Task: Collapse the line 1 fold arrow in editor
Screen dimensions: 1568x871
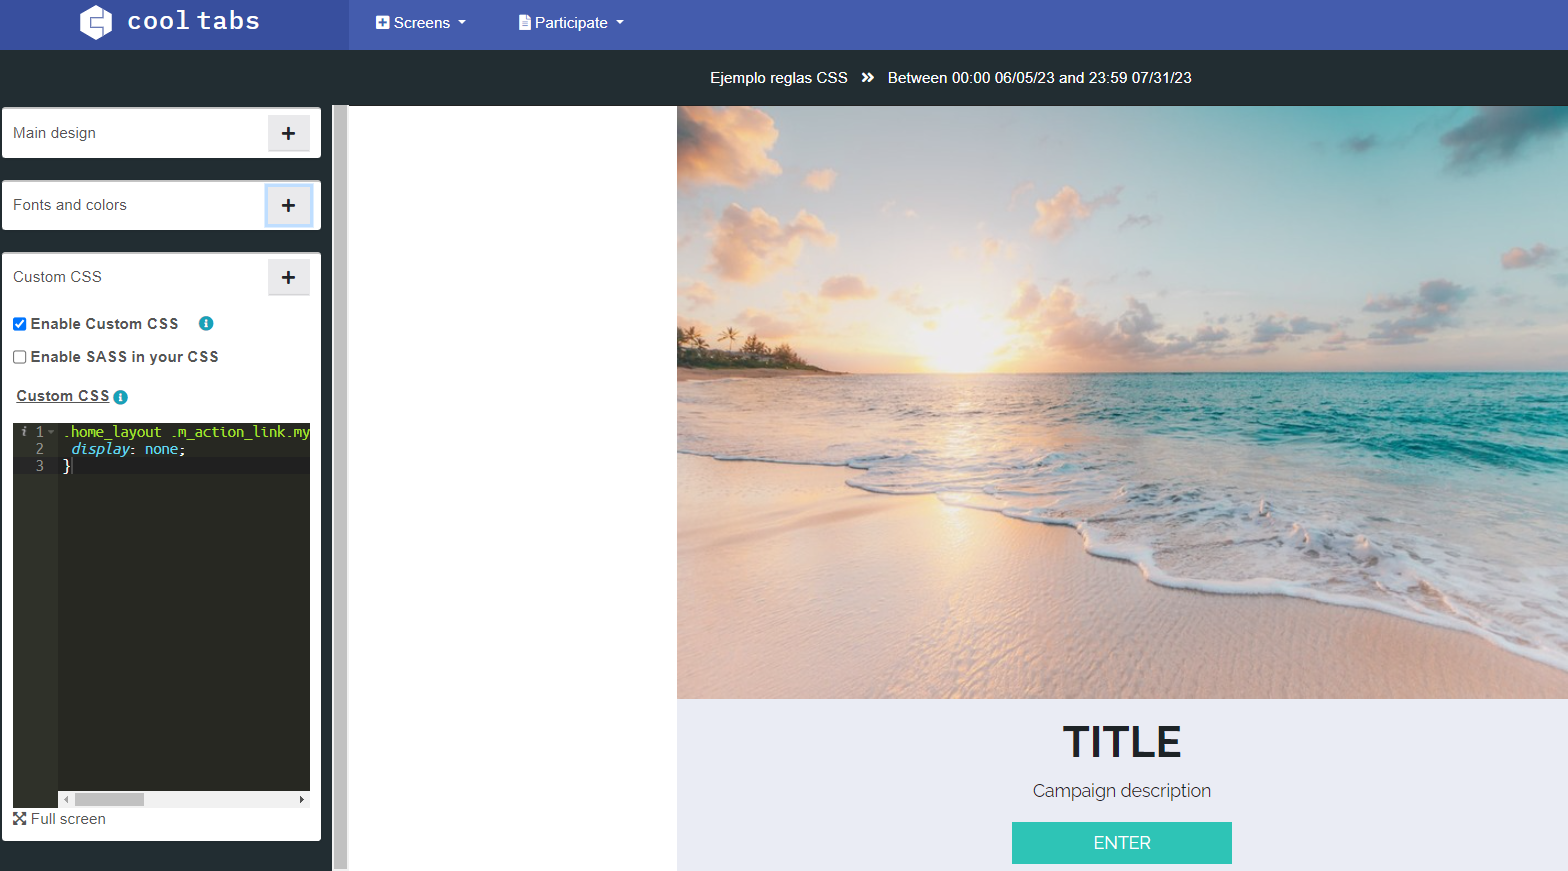Action: click(x=51, y=432)
